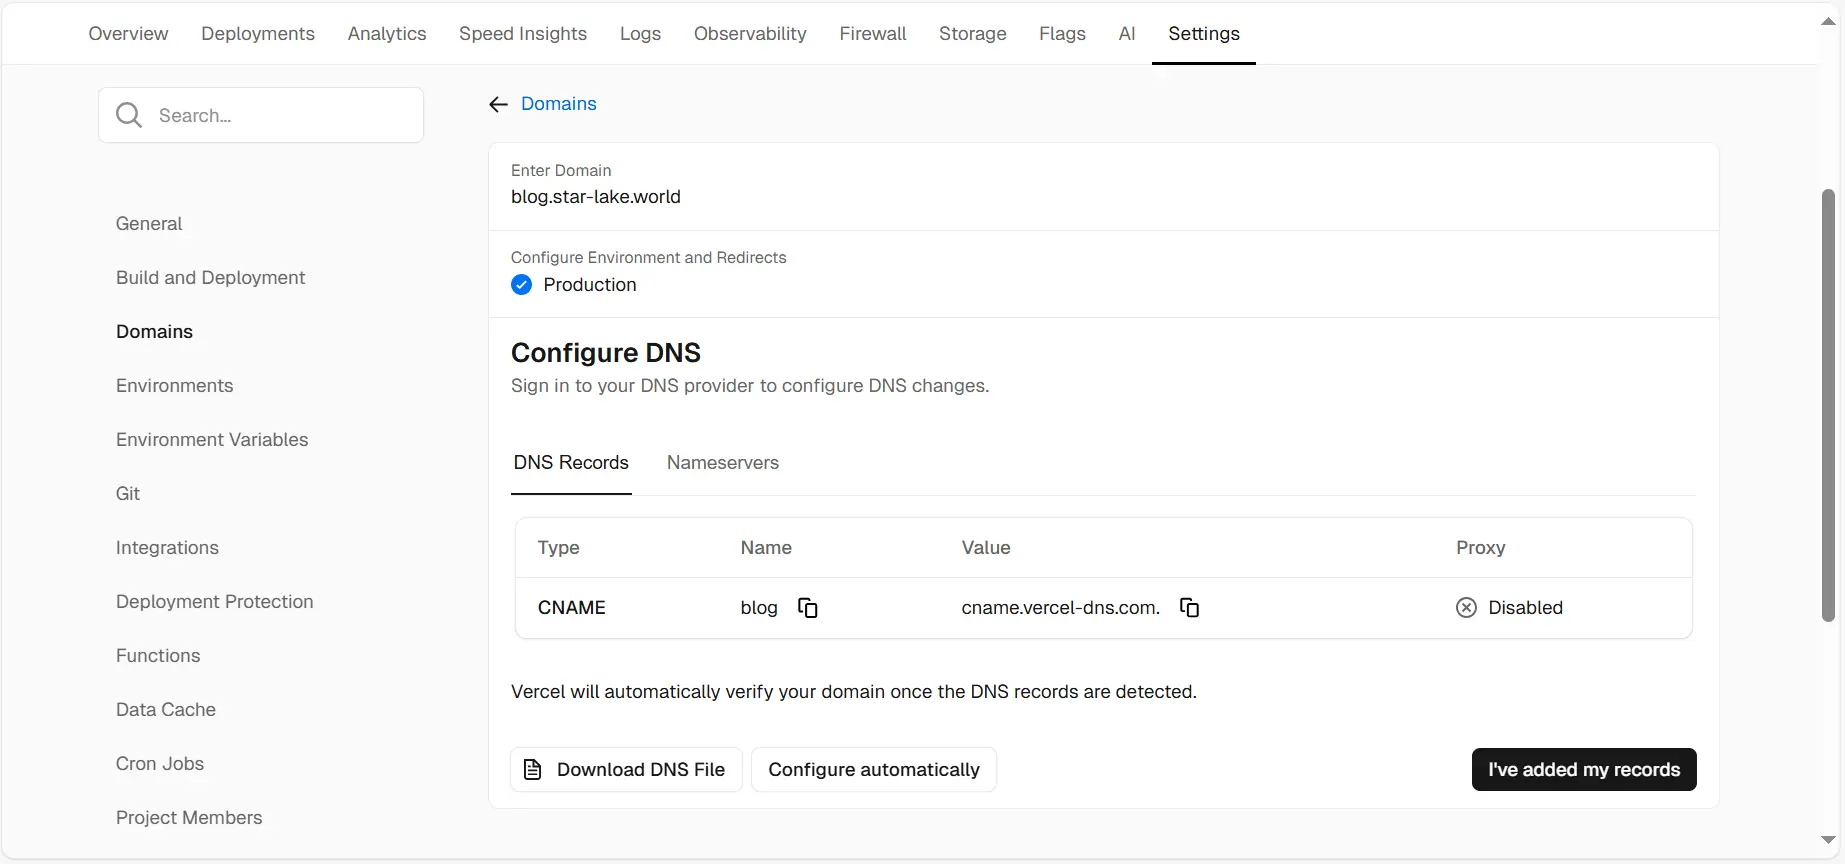Click the vertical scrollbar thumb
Image resolution: width=1845 pixels, height=864 pixels.
coord(1829,405)
